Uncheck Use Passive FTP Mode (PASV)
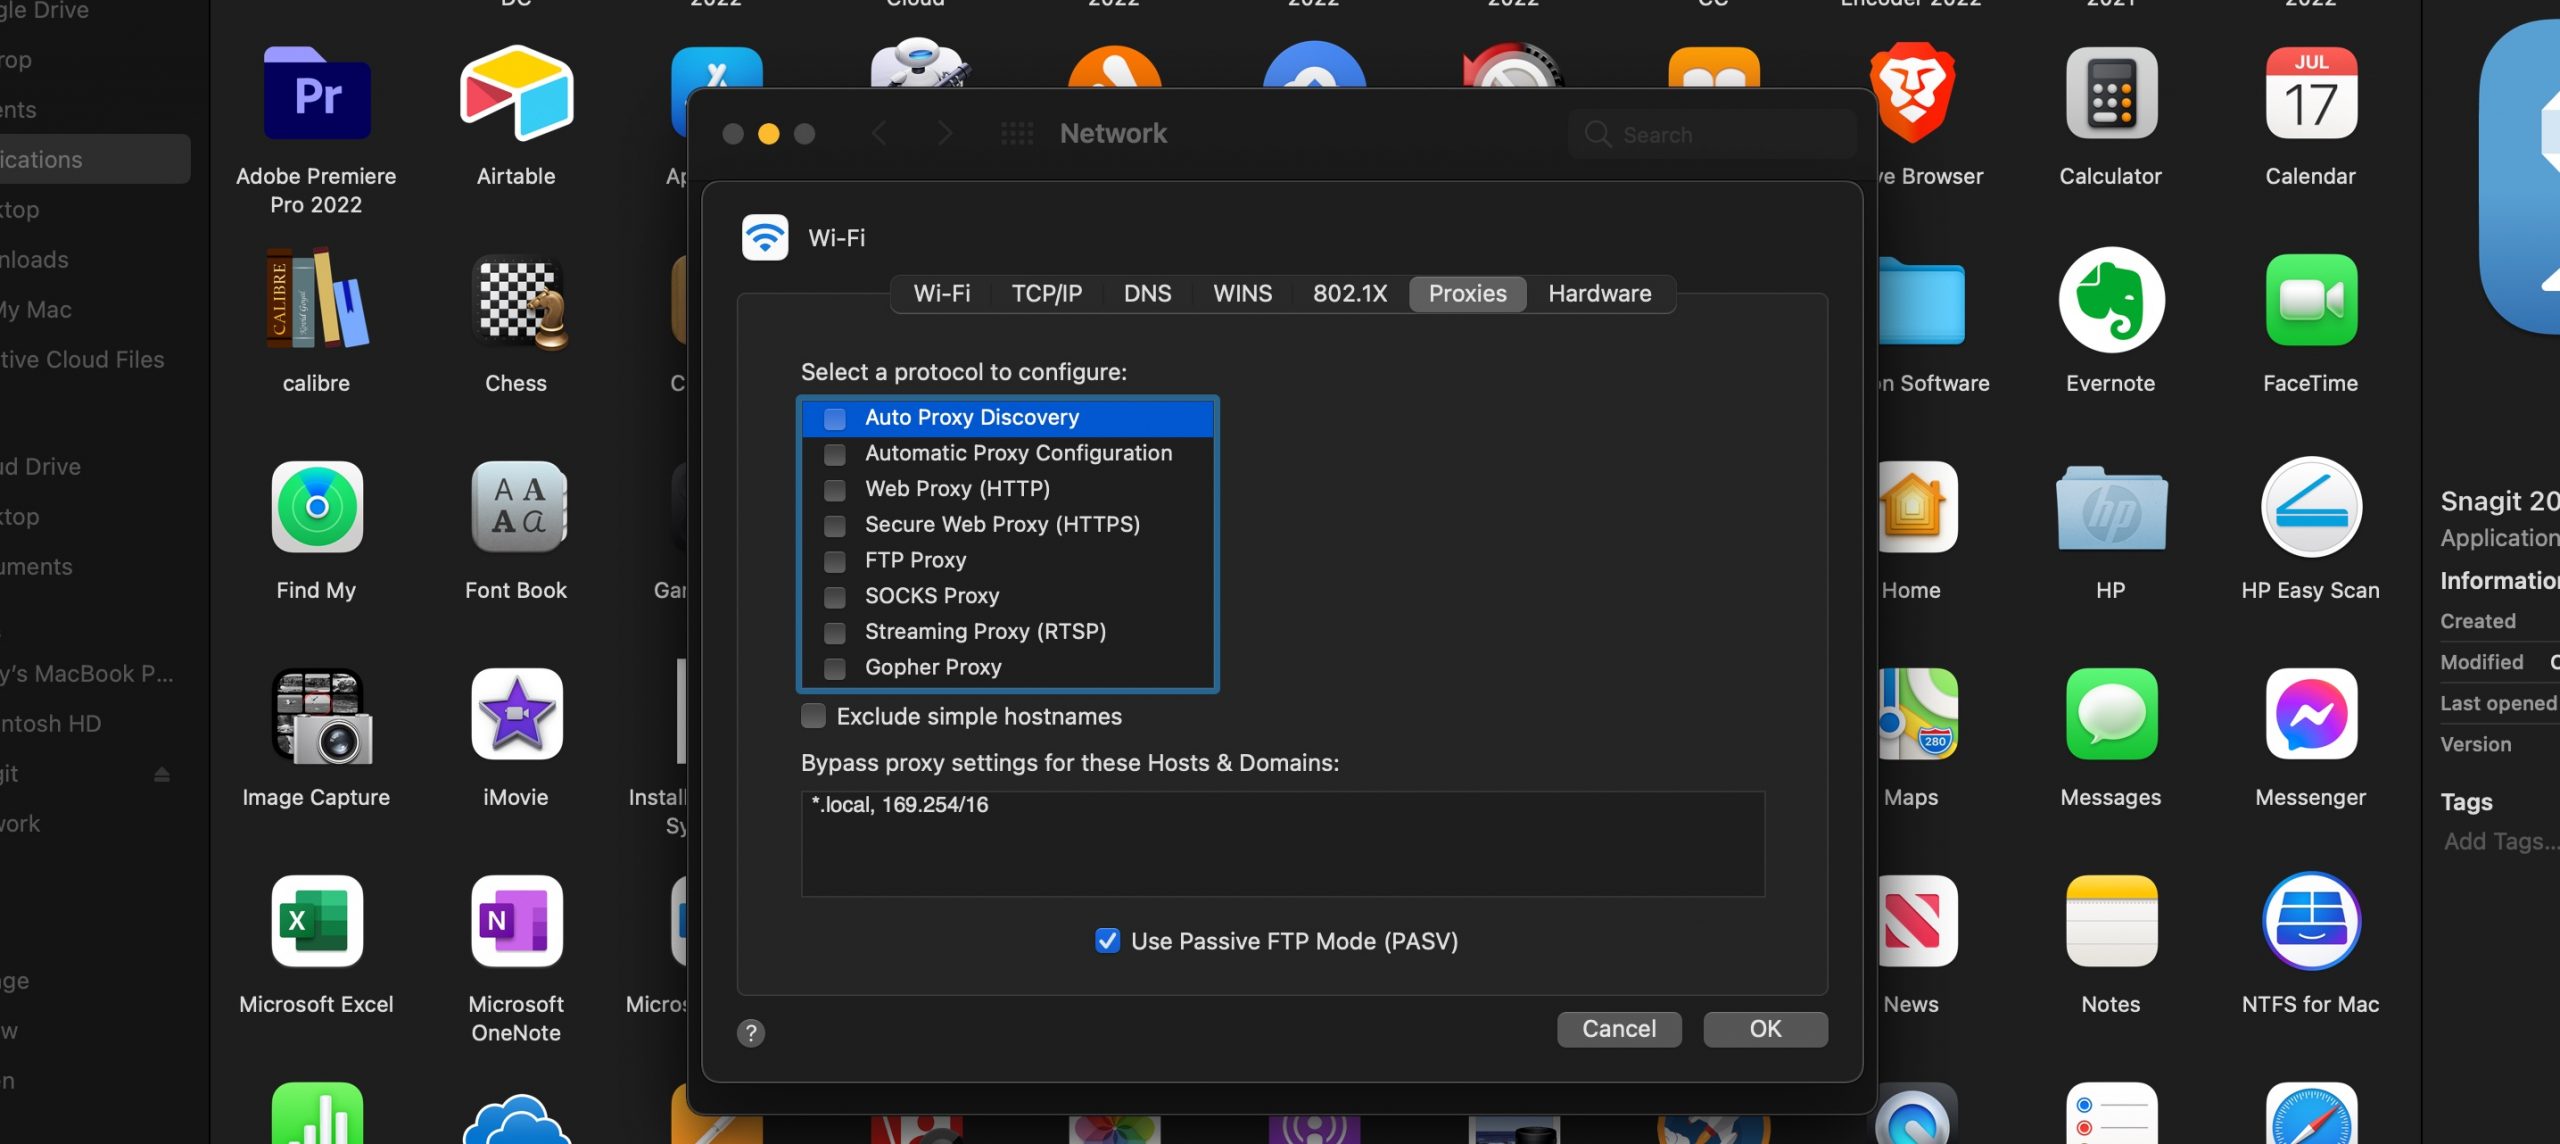Screen dimensions: 2560x1144 1107,941
